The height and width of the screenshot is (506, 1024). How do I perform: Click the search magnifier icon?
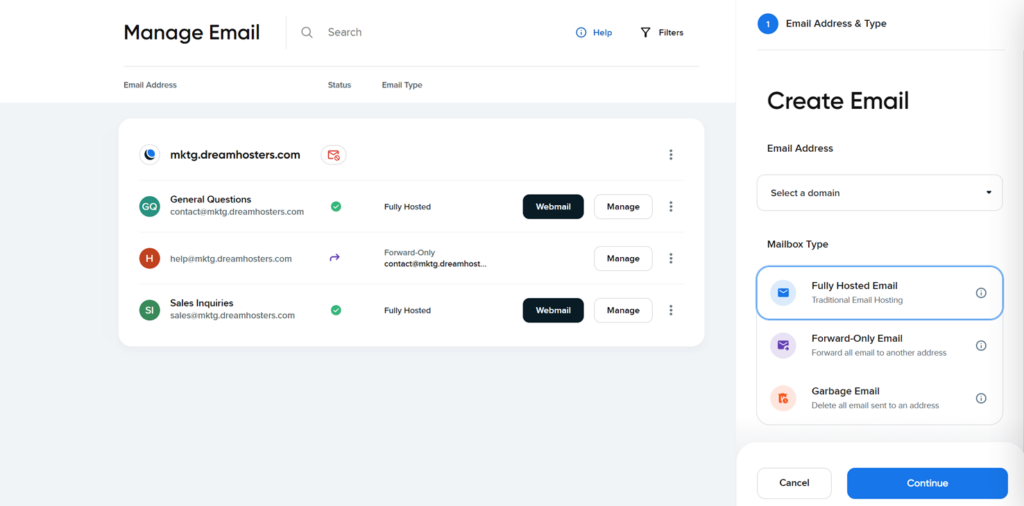pos(307,33)
